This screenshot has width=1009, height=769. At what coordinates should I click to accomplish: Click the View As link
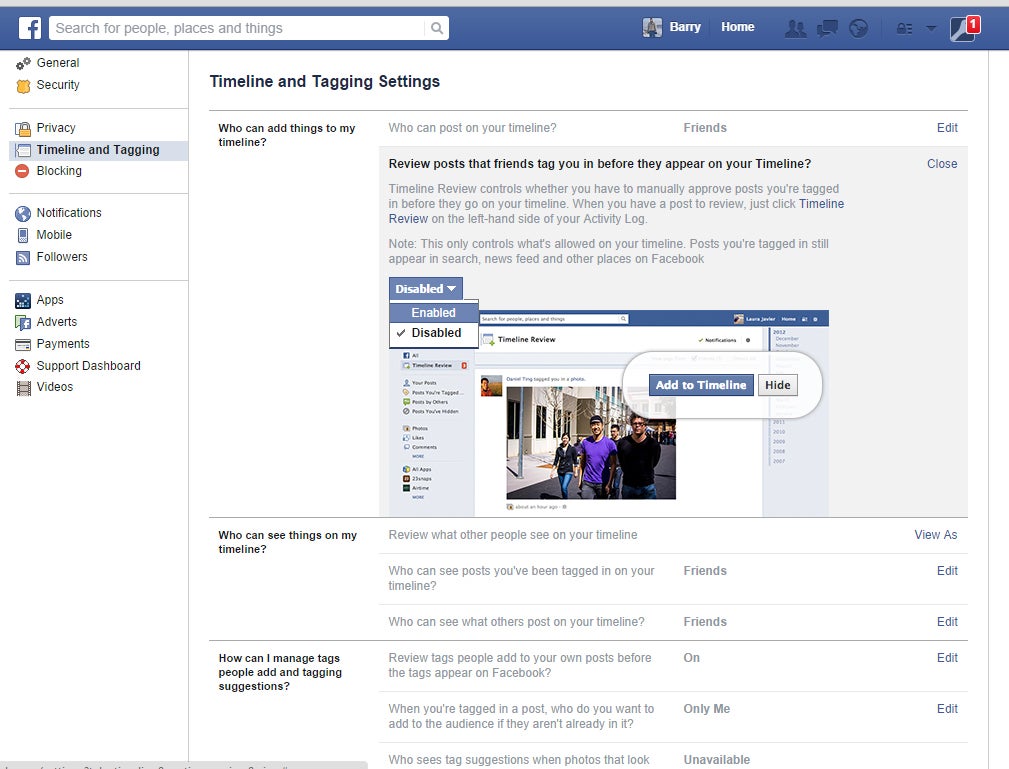(x=935, y=535)
